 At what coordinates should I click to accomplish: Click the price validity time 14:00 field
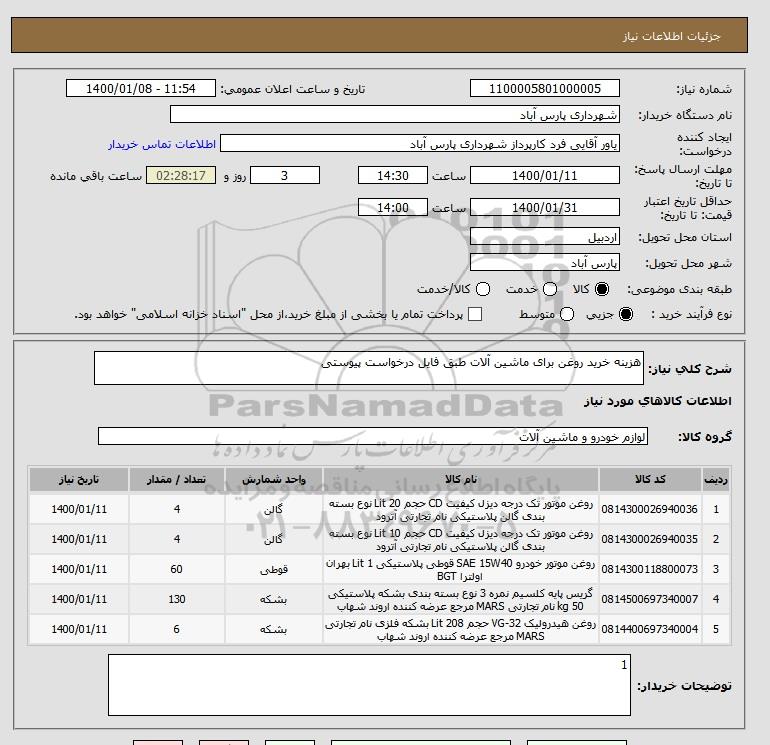tap(392, 207)
